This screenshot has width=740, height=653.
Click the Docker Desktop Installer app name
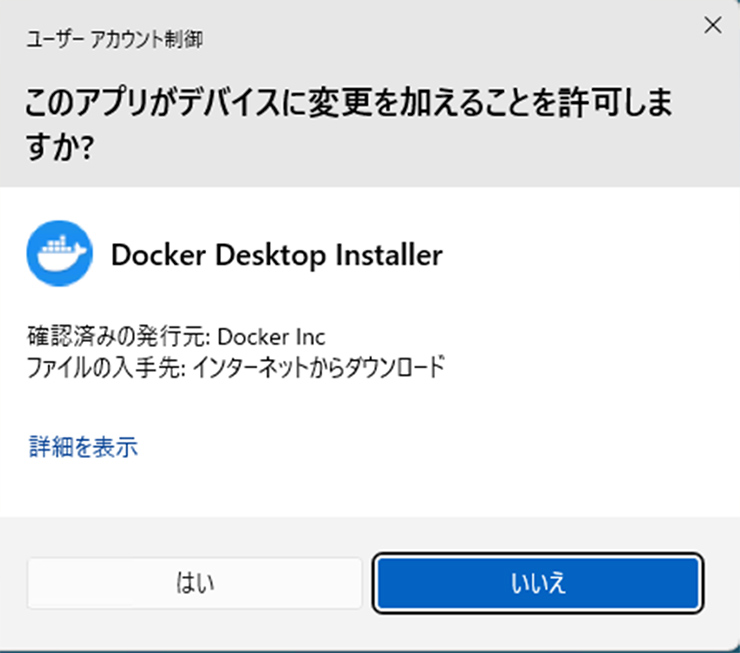click(x=276, y=256)
